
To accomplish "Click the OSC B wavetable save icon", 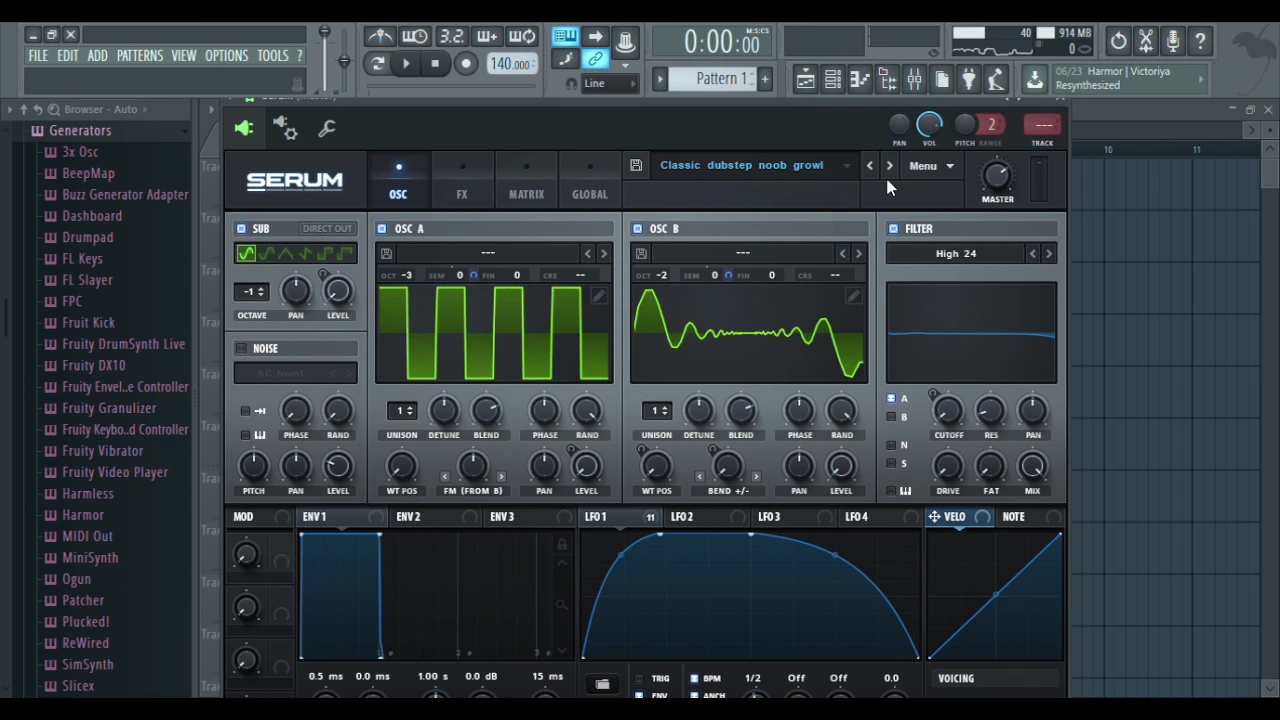I will (641, 254).
